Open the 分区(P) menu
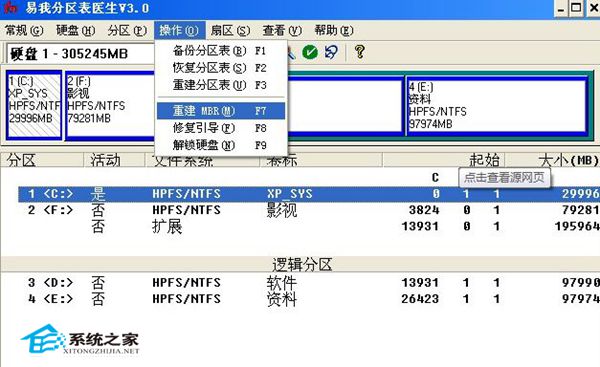600x367 pixels. coord(127,31)
